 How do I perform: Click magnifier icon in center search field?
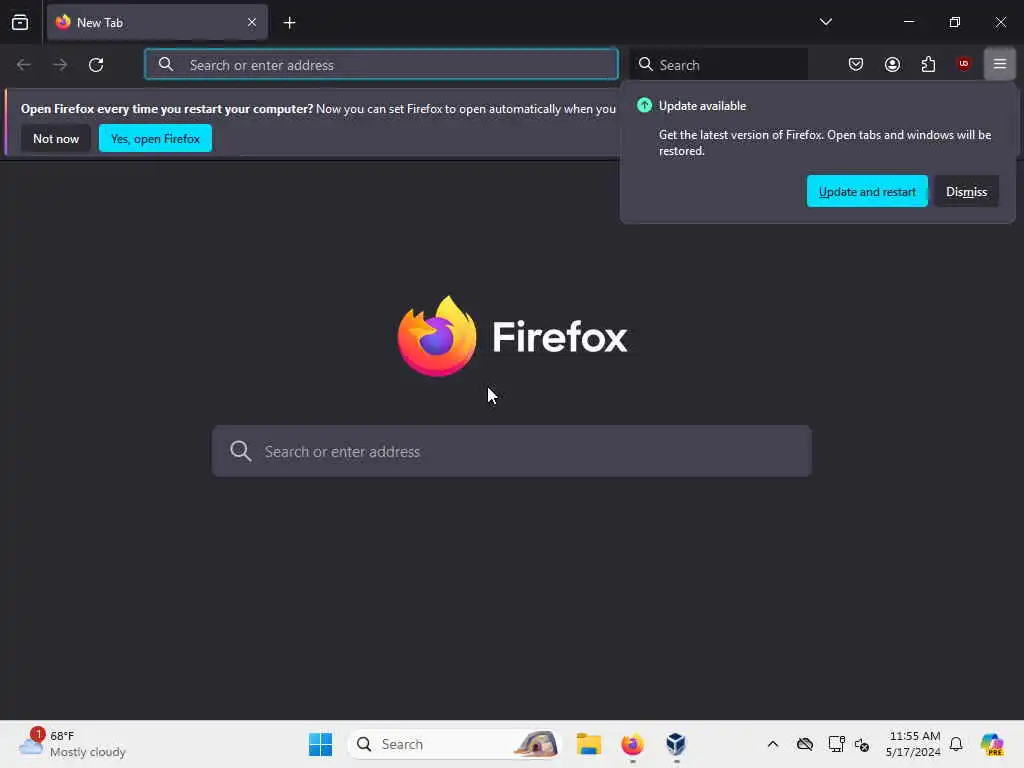[x=240, y=451]
